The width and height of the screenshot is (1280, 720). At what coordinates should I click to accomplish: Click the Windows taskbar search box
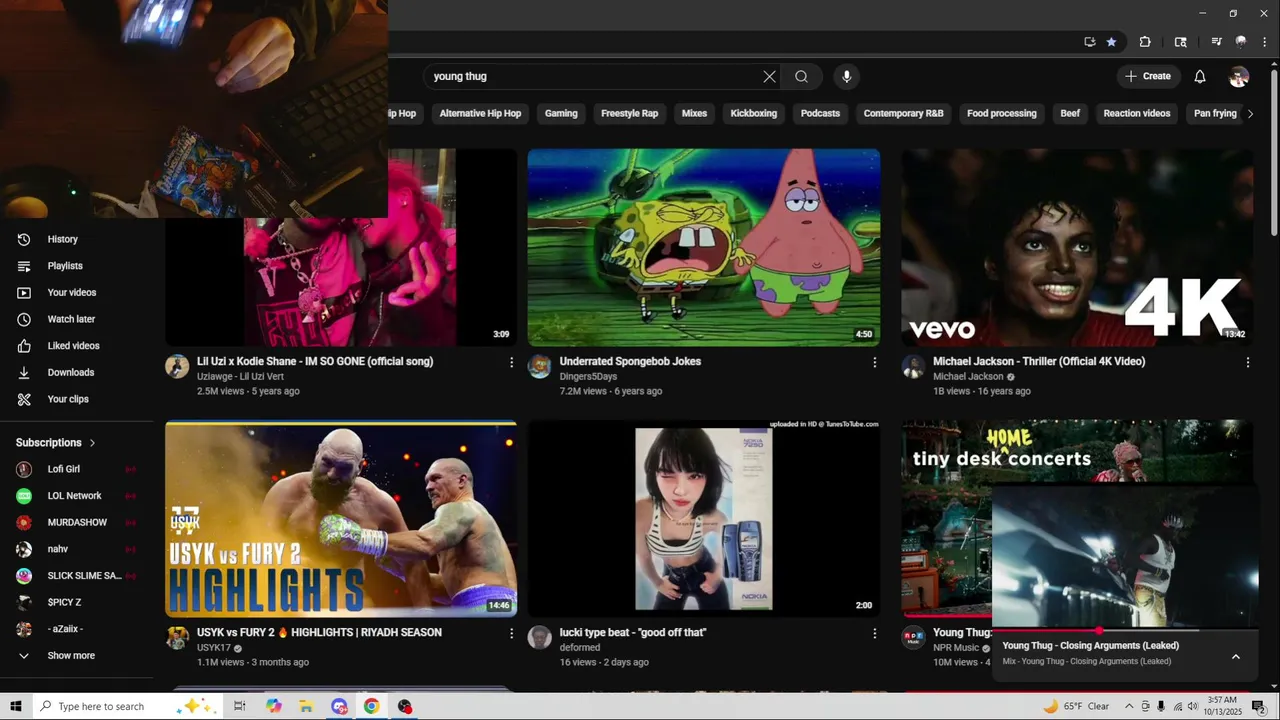click(127, 706)
